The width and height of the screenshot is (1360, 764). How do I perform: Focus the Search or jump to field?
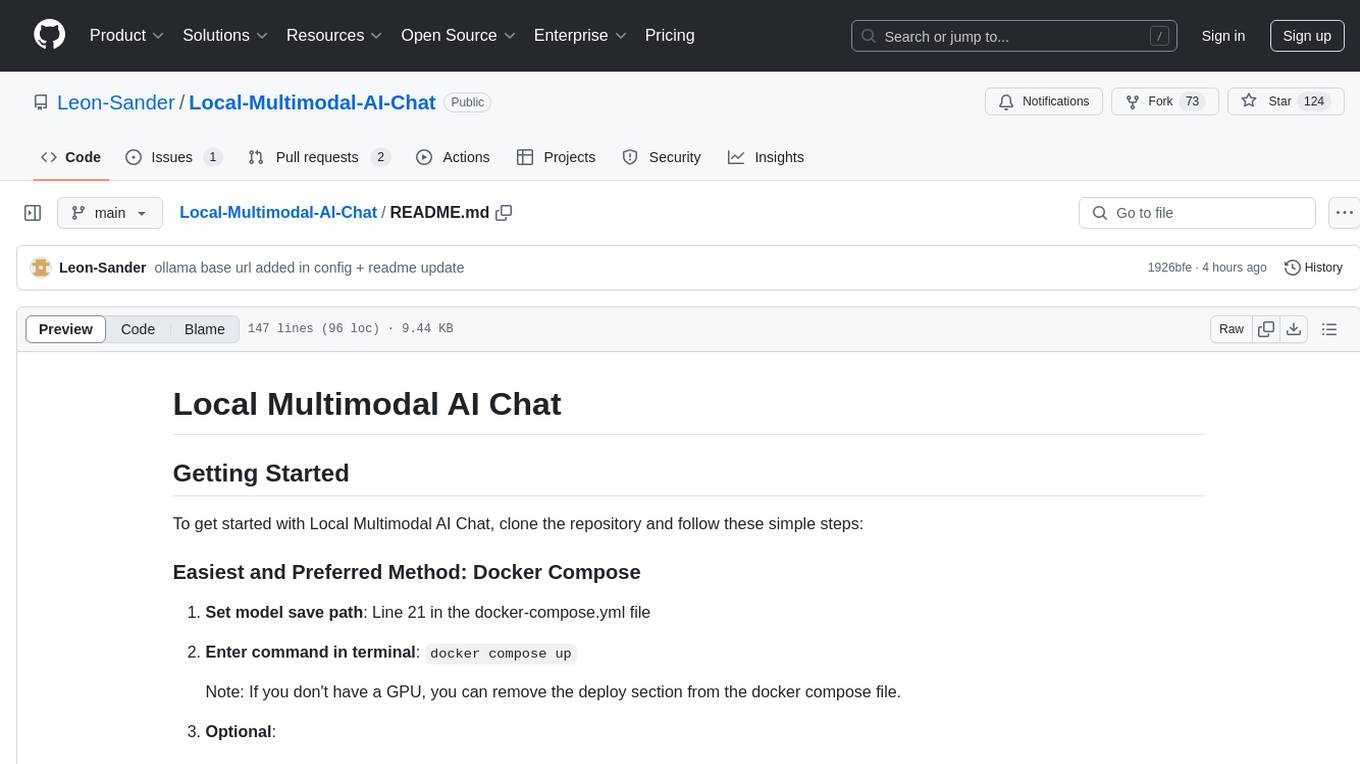[1014, 36]
